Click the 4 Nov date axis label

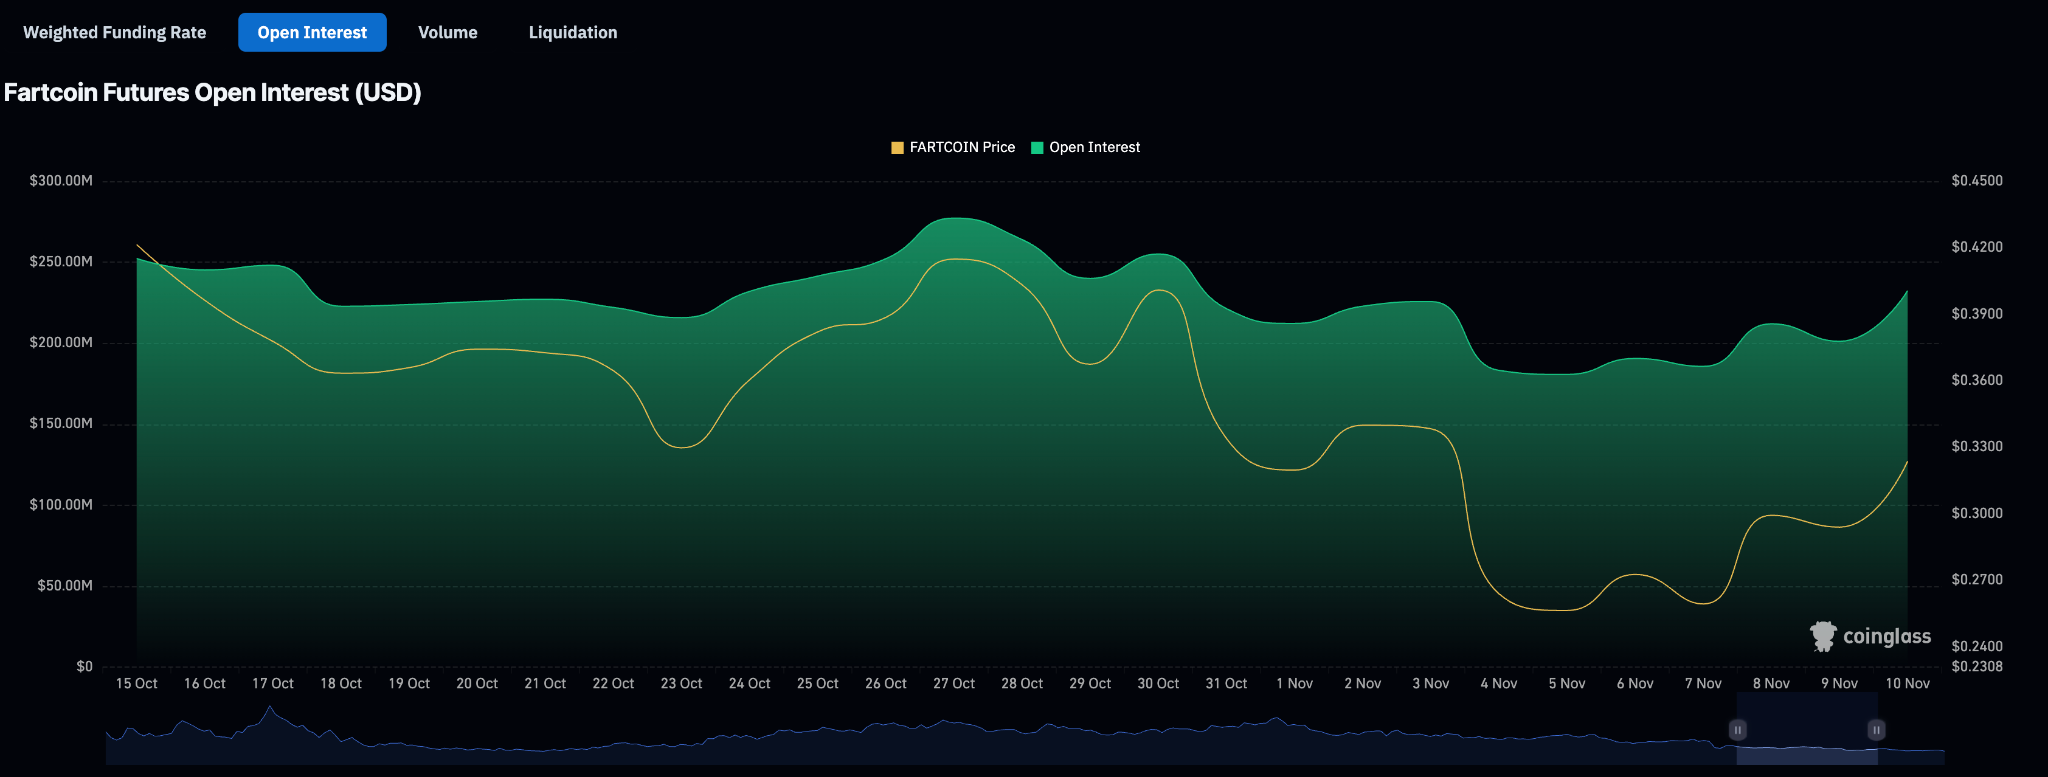1498,683
